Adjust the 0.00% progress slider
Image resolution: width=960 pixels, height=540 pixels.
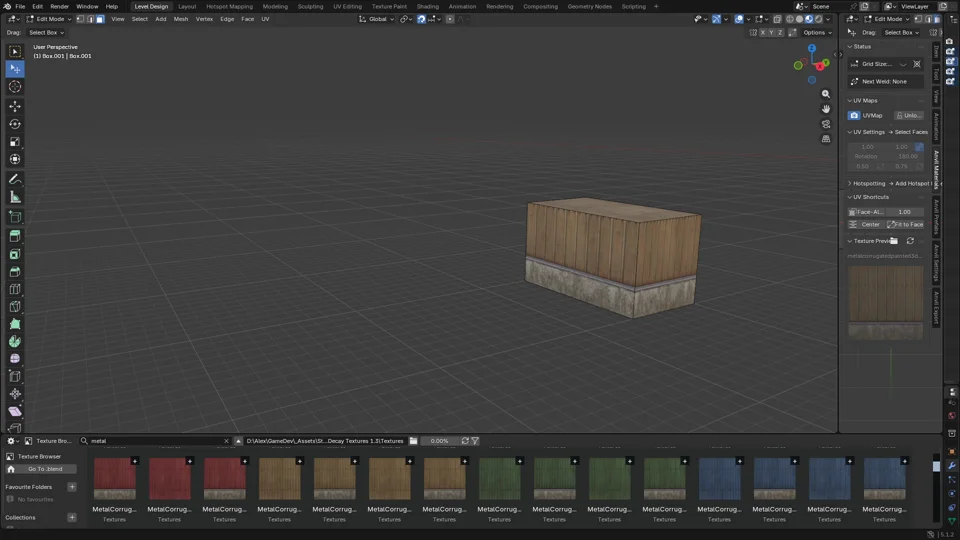tap(439, 441)
